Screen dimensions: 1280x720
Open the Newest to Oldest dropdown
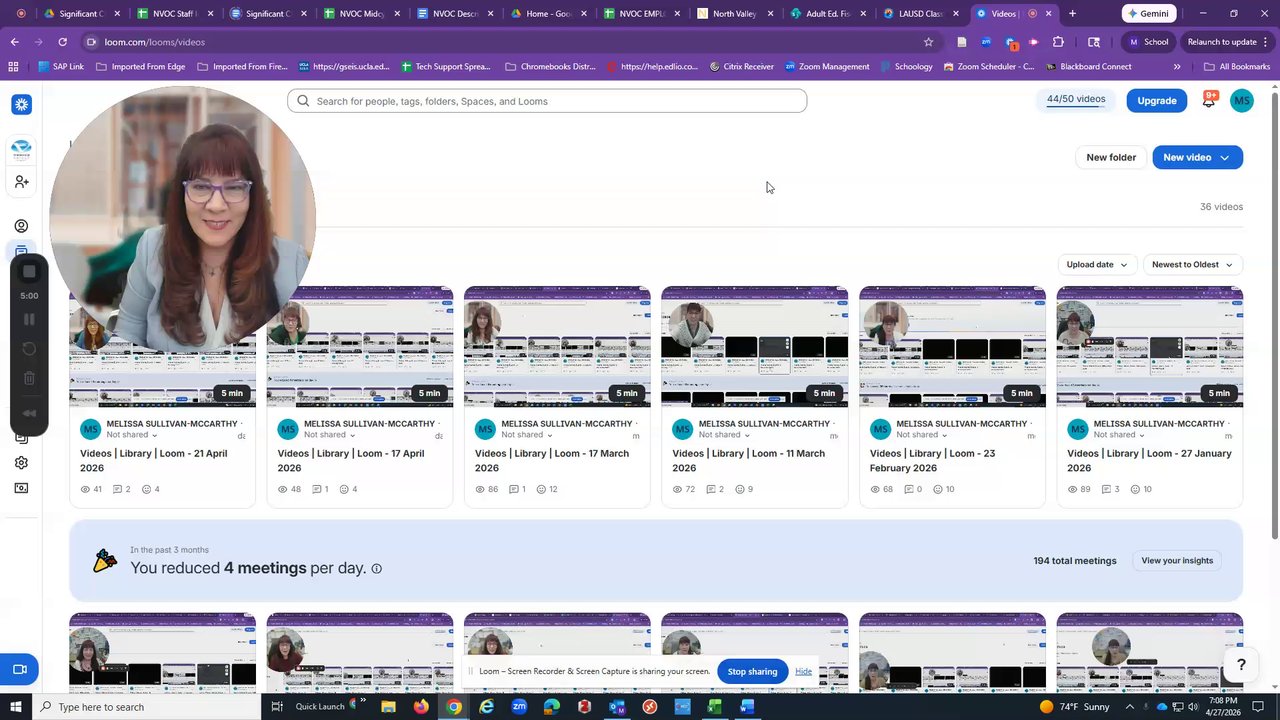[x=1192, y=265]
